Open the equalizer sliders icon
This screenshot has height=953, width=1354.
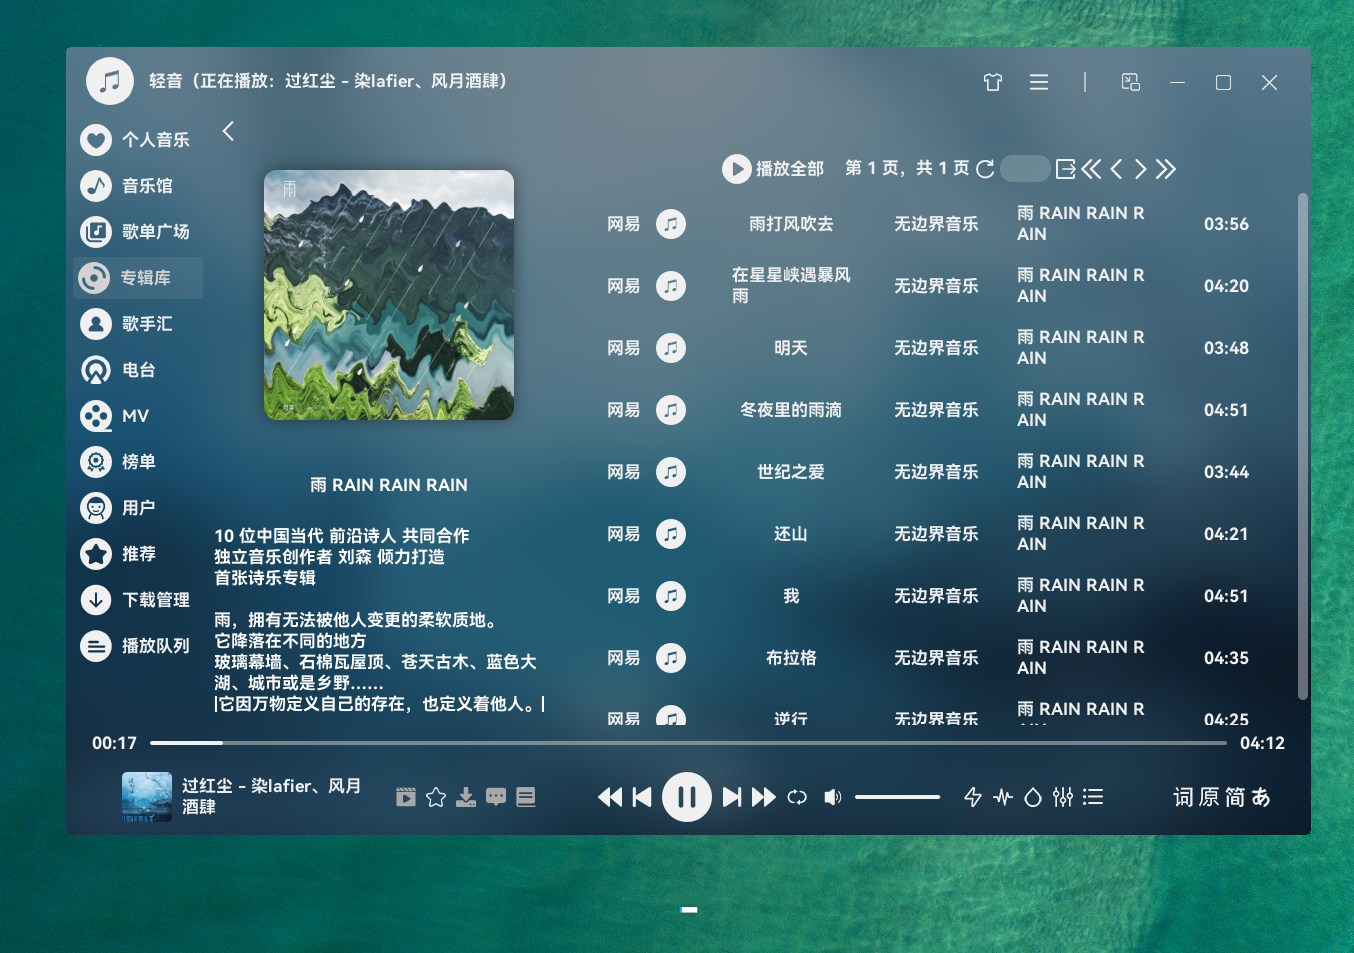(x=1063, y=797)
